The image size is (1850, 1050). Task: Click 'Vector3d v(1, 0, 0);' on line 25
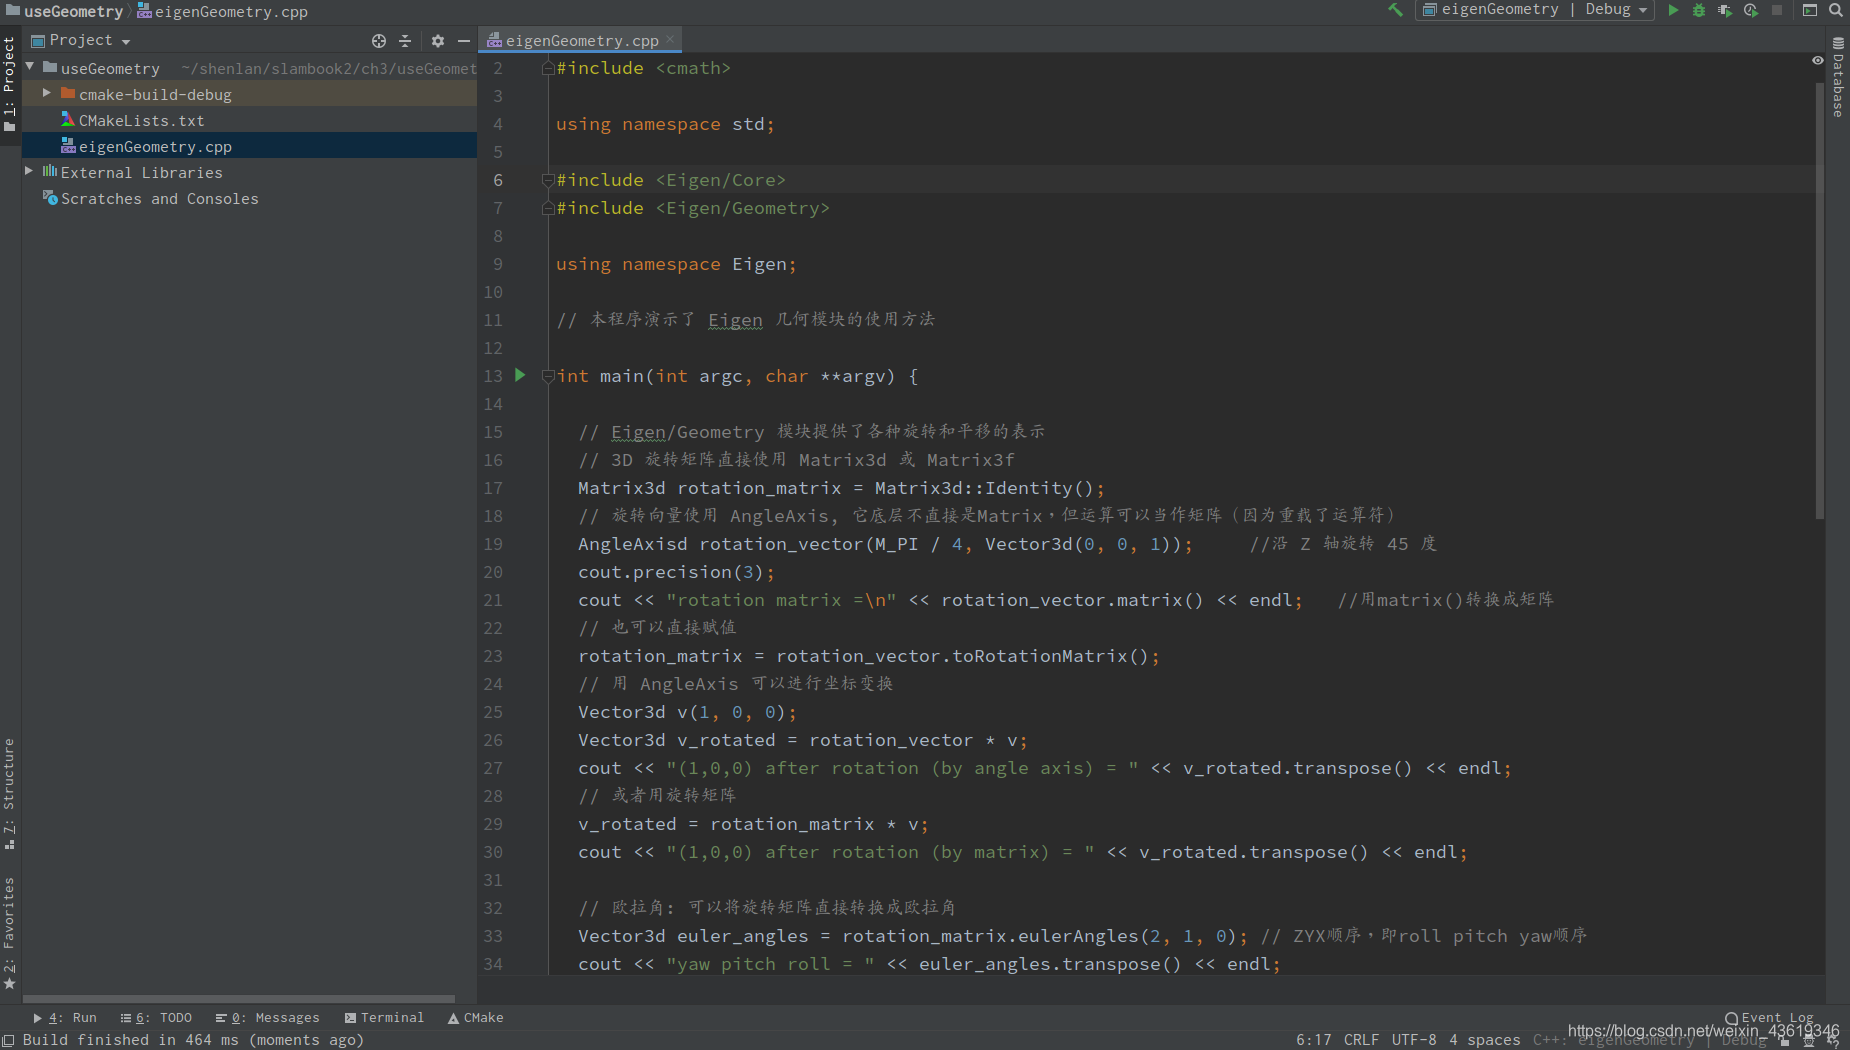point(687,712)
